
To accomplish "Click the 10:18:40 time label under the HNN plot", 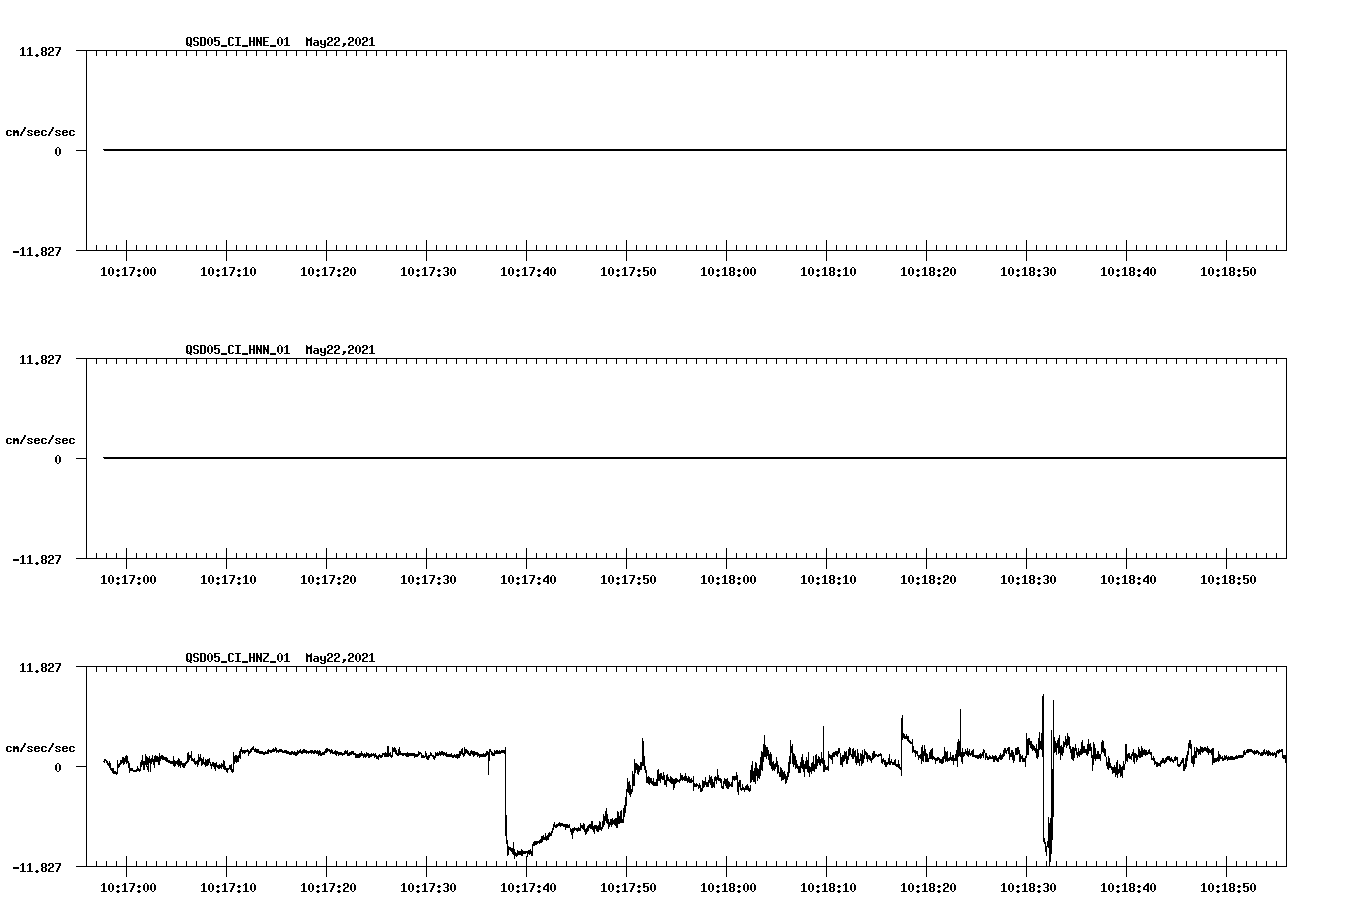I will (x=1128, y=580).
